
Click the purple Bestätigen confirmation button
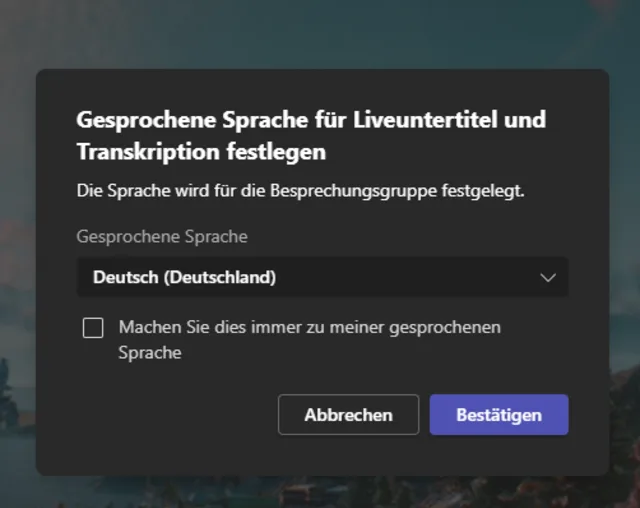498,414
